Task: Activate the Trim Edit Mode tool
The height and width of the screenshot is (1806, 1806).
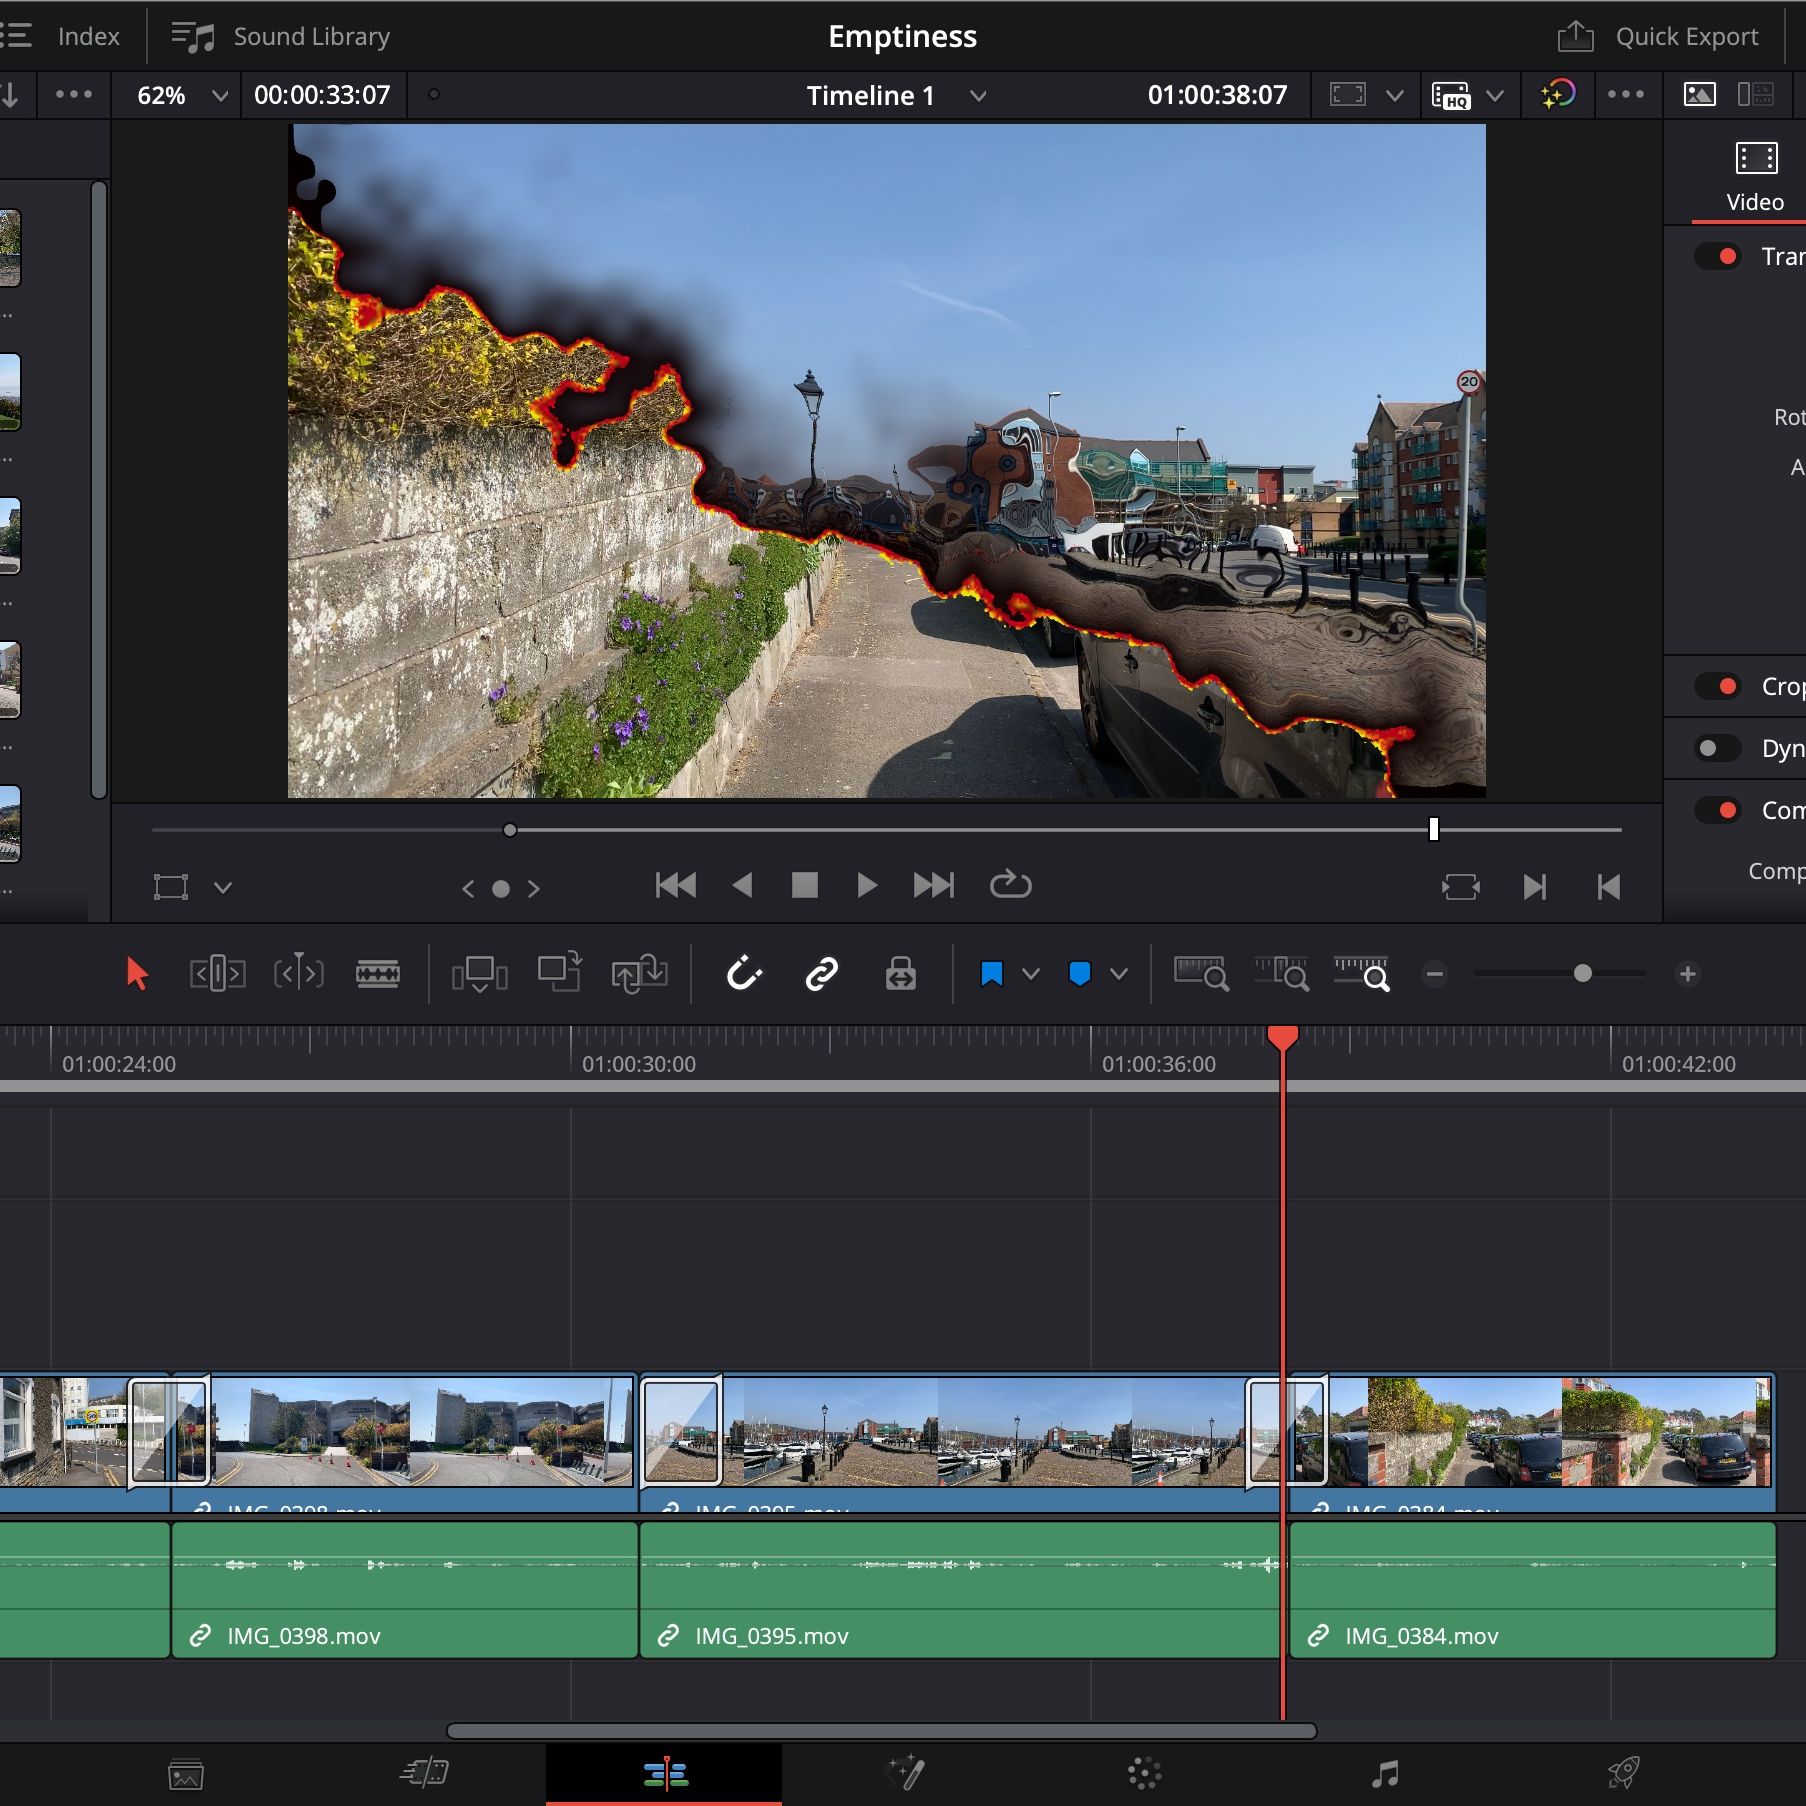Action: (x=217, y=973)
